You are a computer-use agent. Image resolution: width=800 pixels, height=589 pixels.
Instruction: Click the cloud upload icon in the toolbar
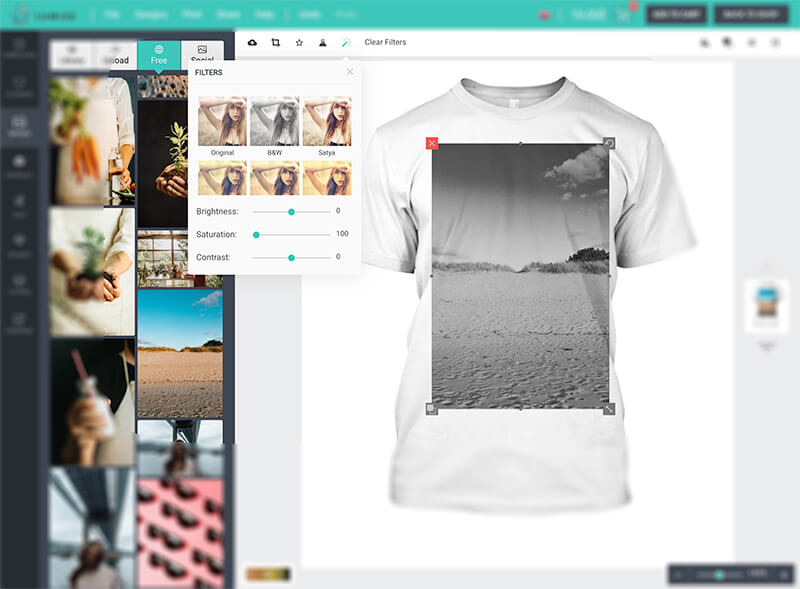pos(252,42)
